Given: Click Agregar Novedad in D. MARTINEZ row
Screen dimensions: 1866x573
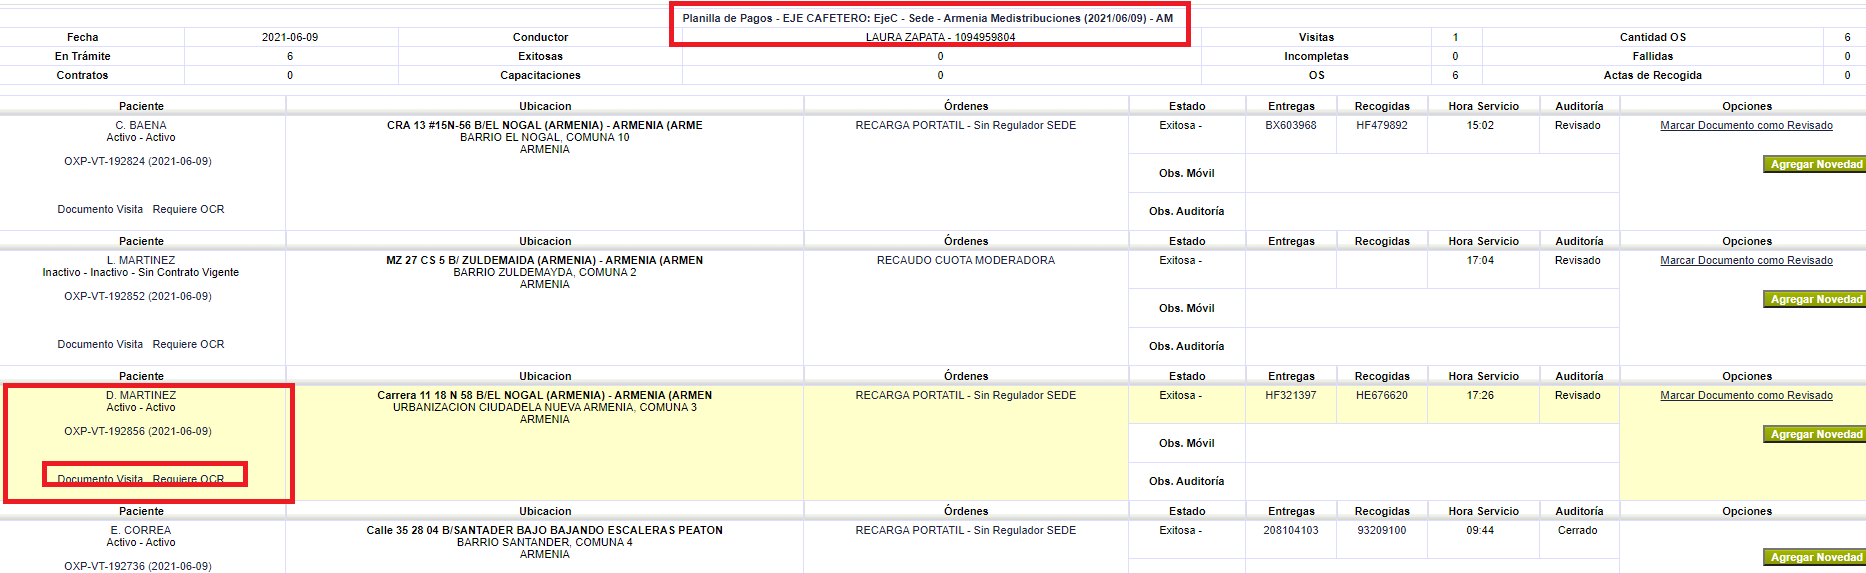Looking at the screenshot, I should pos(1815,435).
